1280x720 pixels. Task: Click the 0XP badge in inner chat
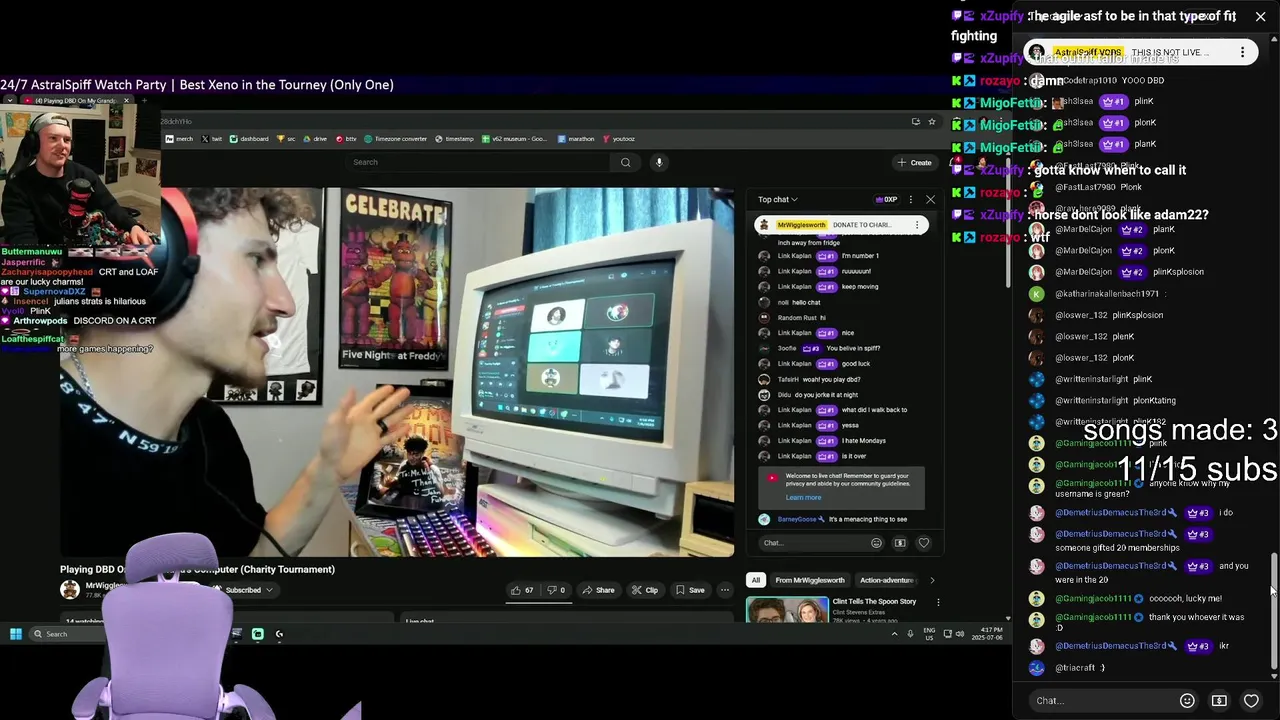point(886,199)
